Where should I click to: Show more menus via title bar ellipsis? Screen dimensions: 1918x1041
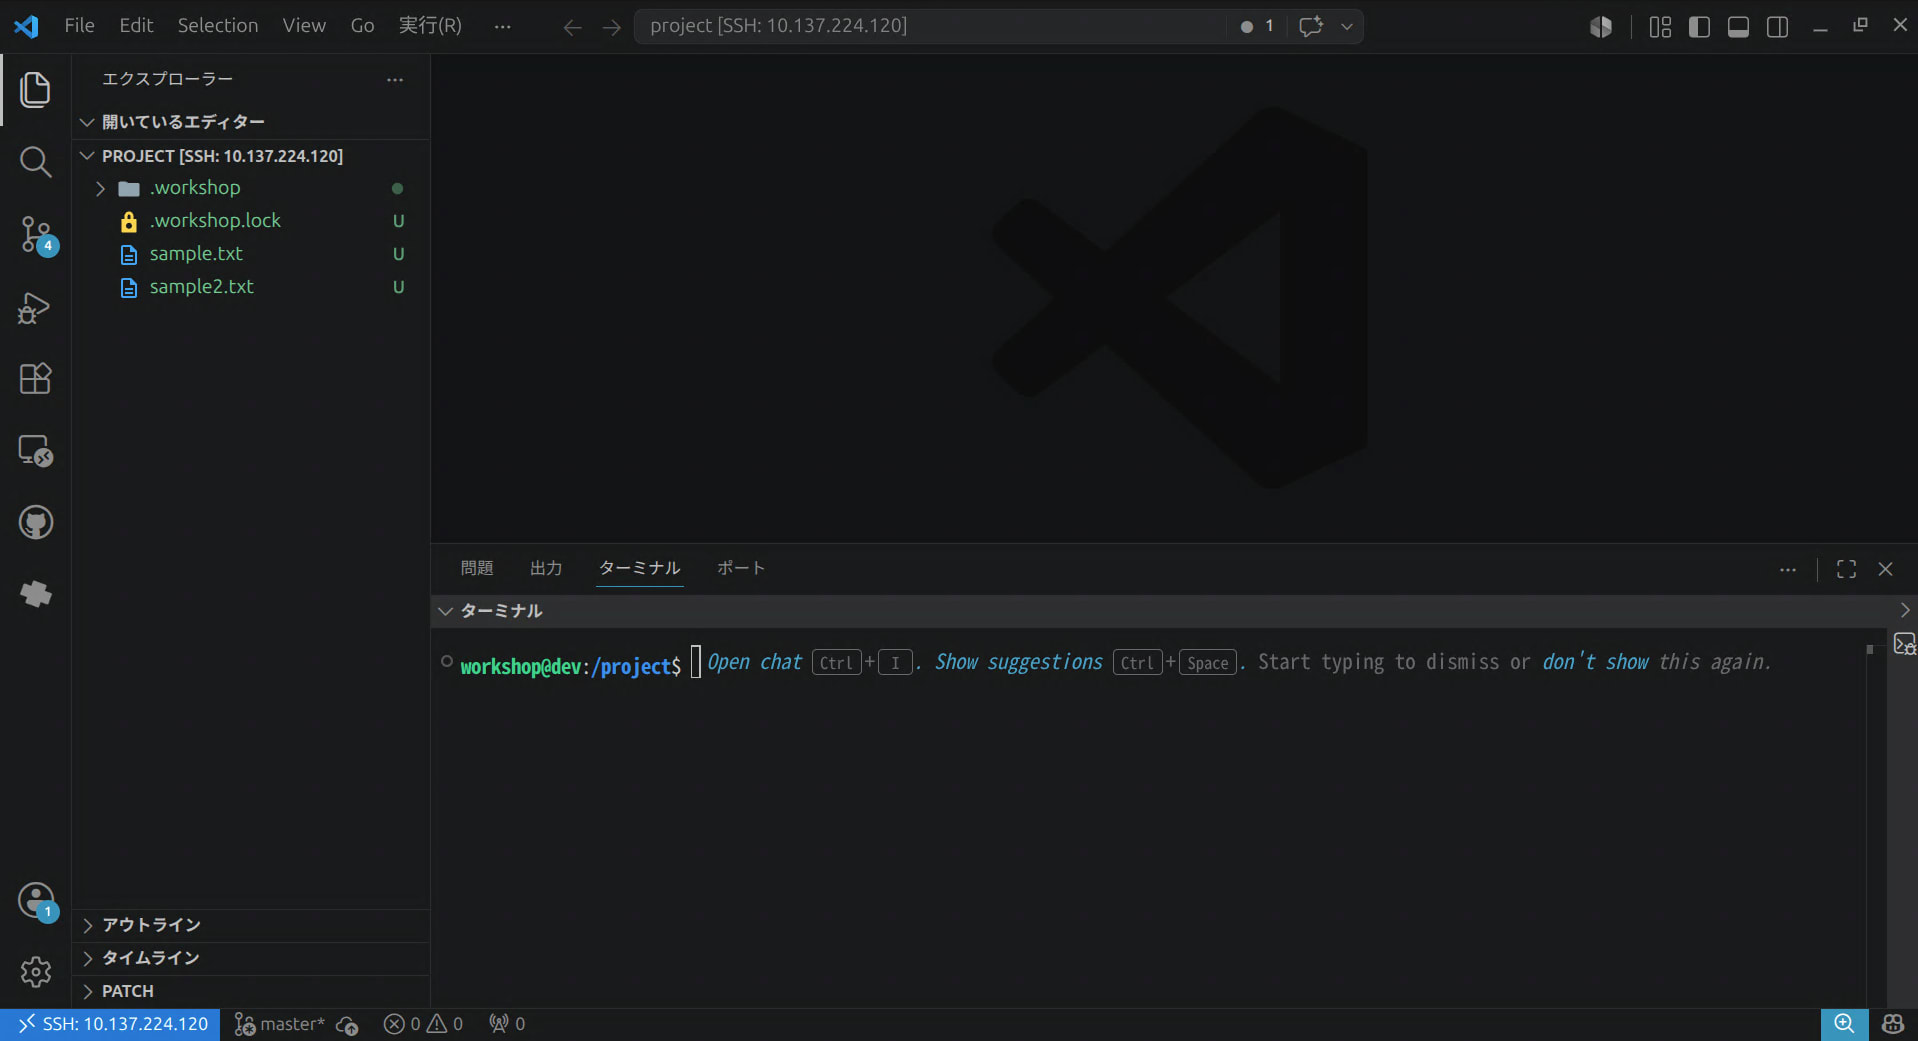[502, 27]
